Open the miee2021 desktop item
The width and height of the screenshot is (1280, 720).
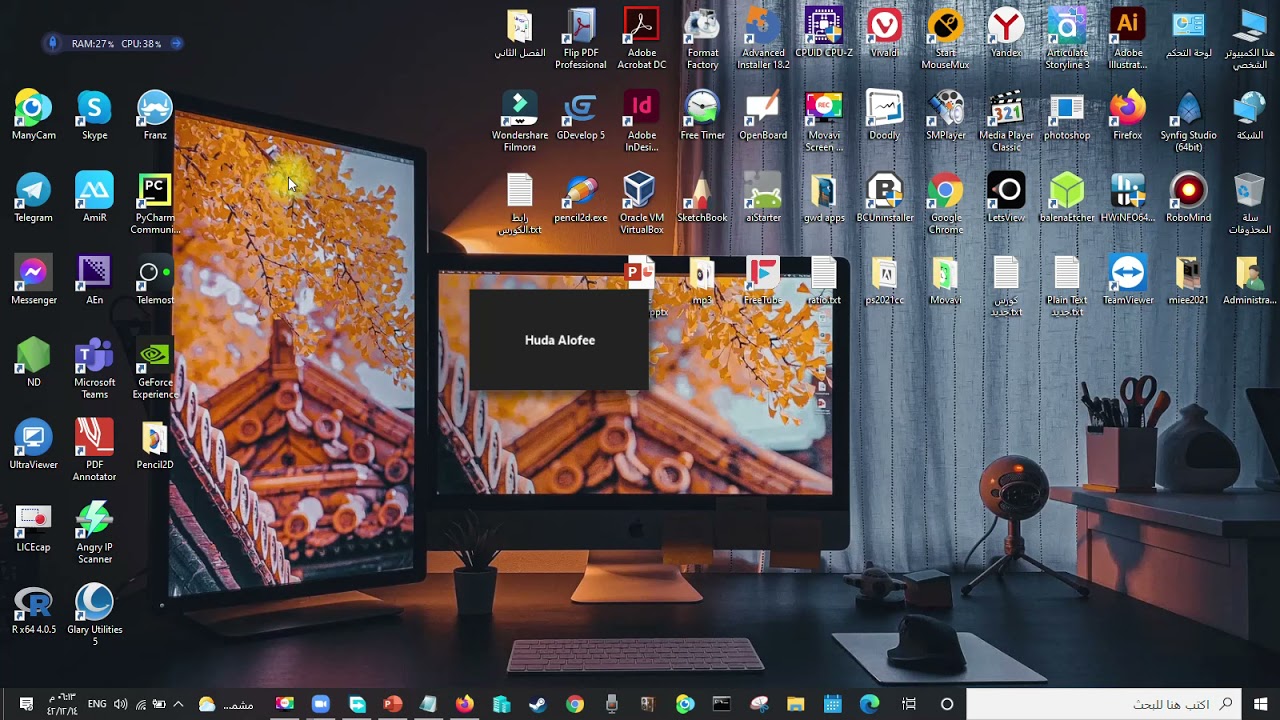(x=1188, y=279)
